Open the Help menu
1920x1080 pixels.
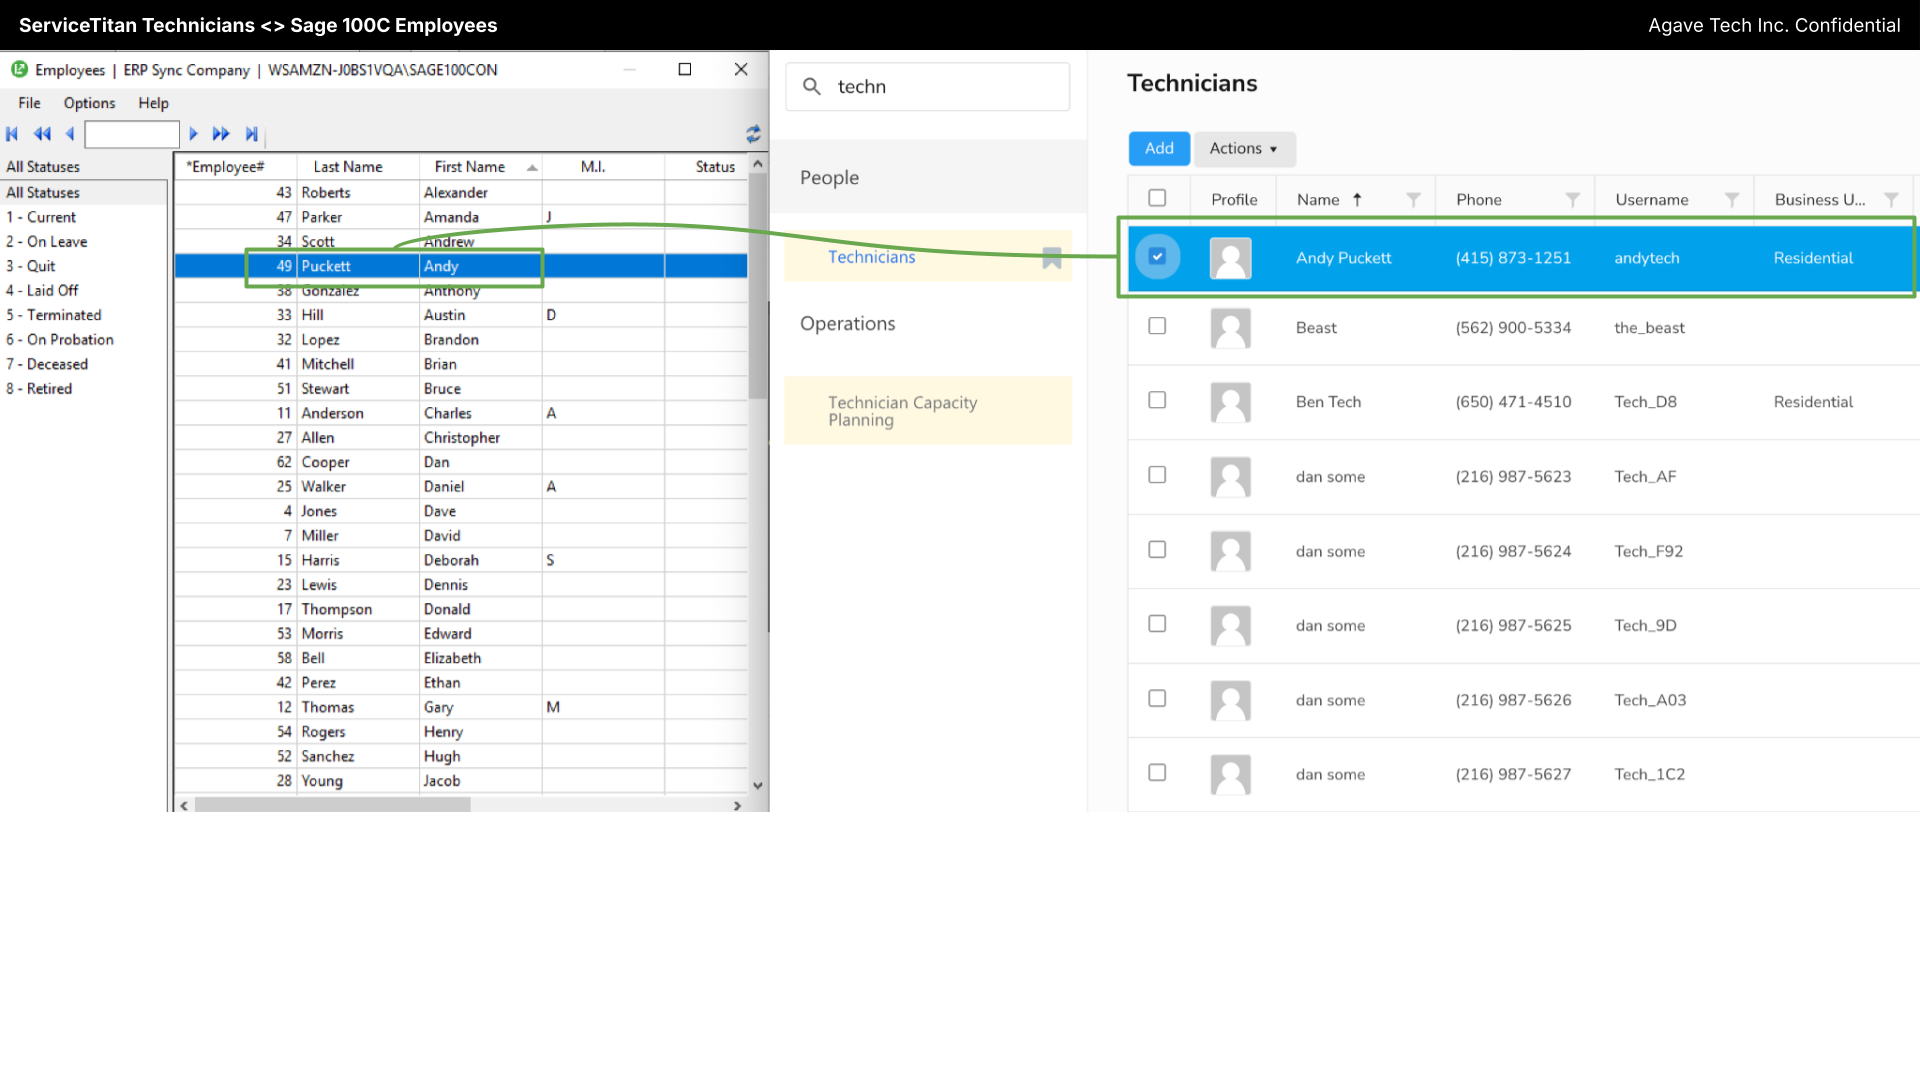153,103
